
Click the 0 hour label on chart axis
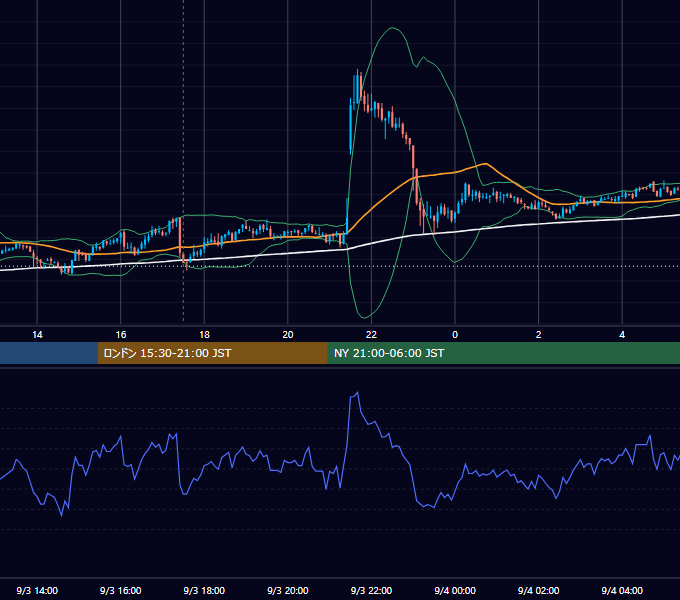pos(455,335)
